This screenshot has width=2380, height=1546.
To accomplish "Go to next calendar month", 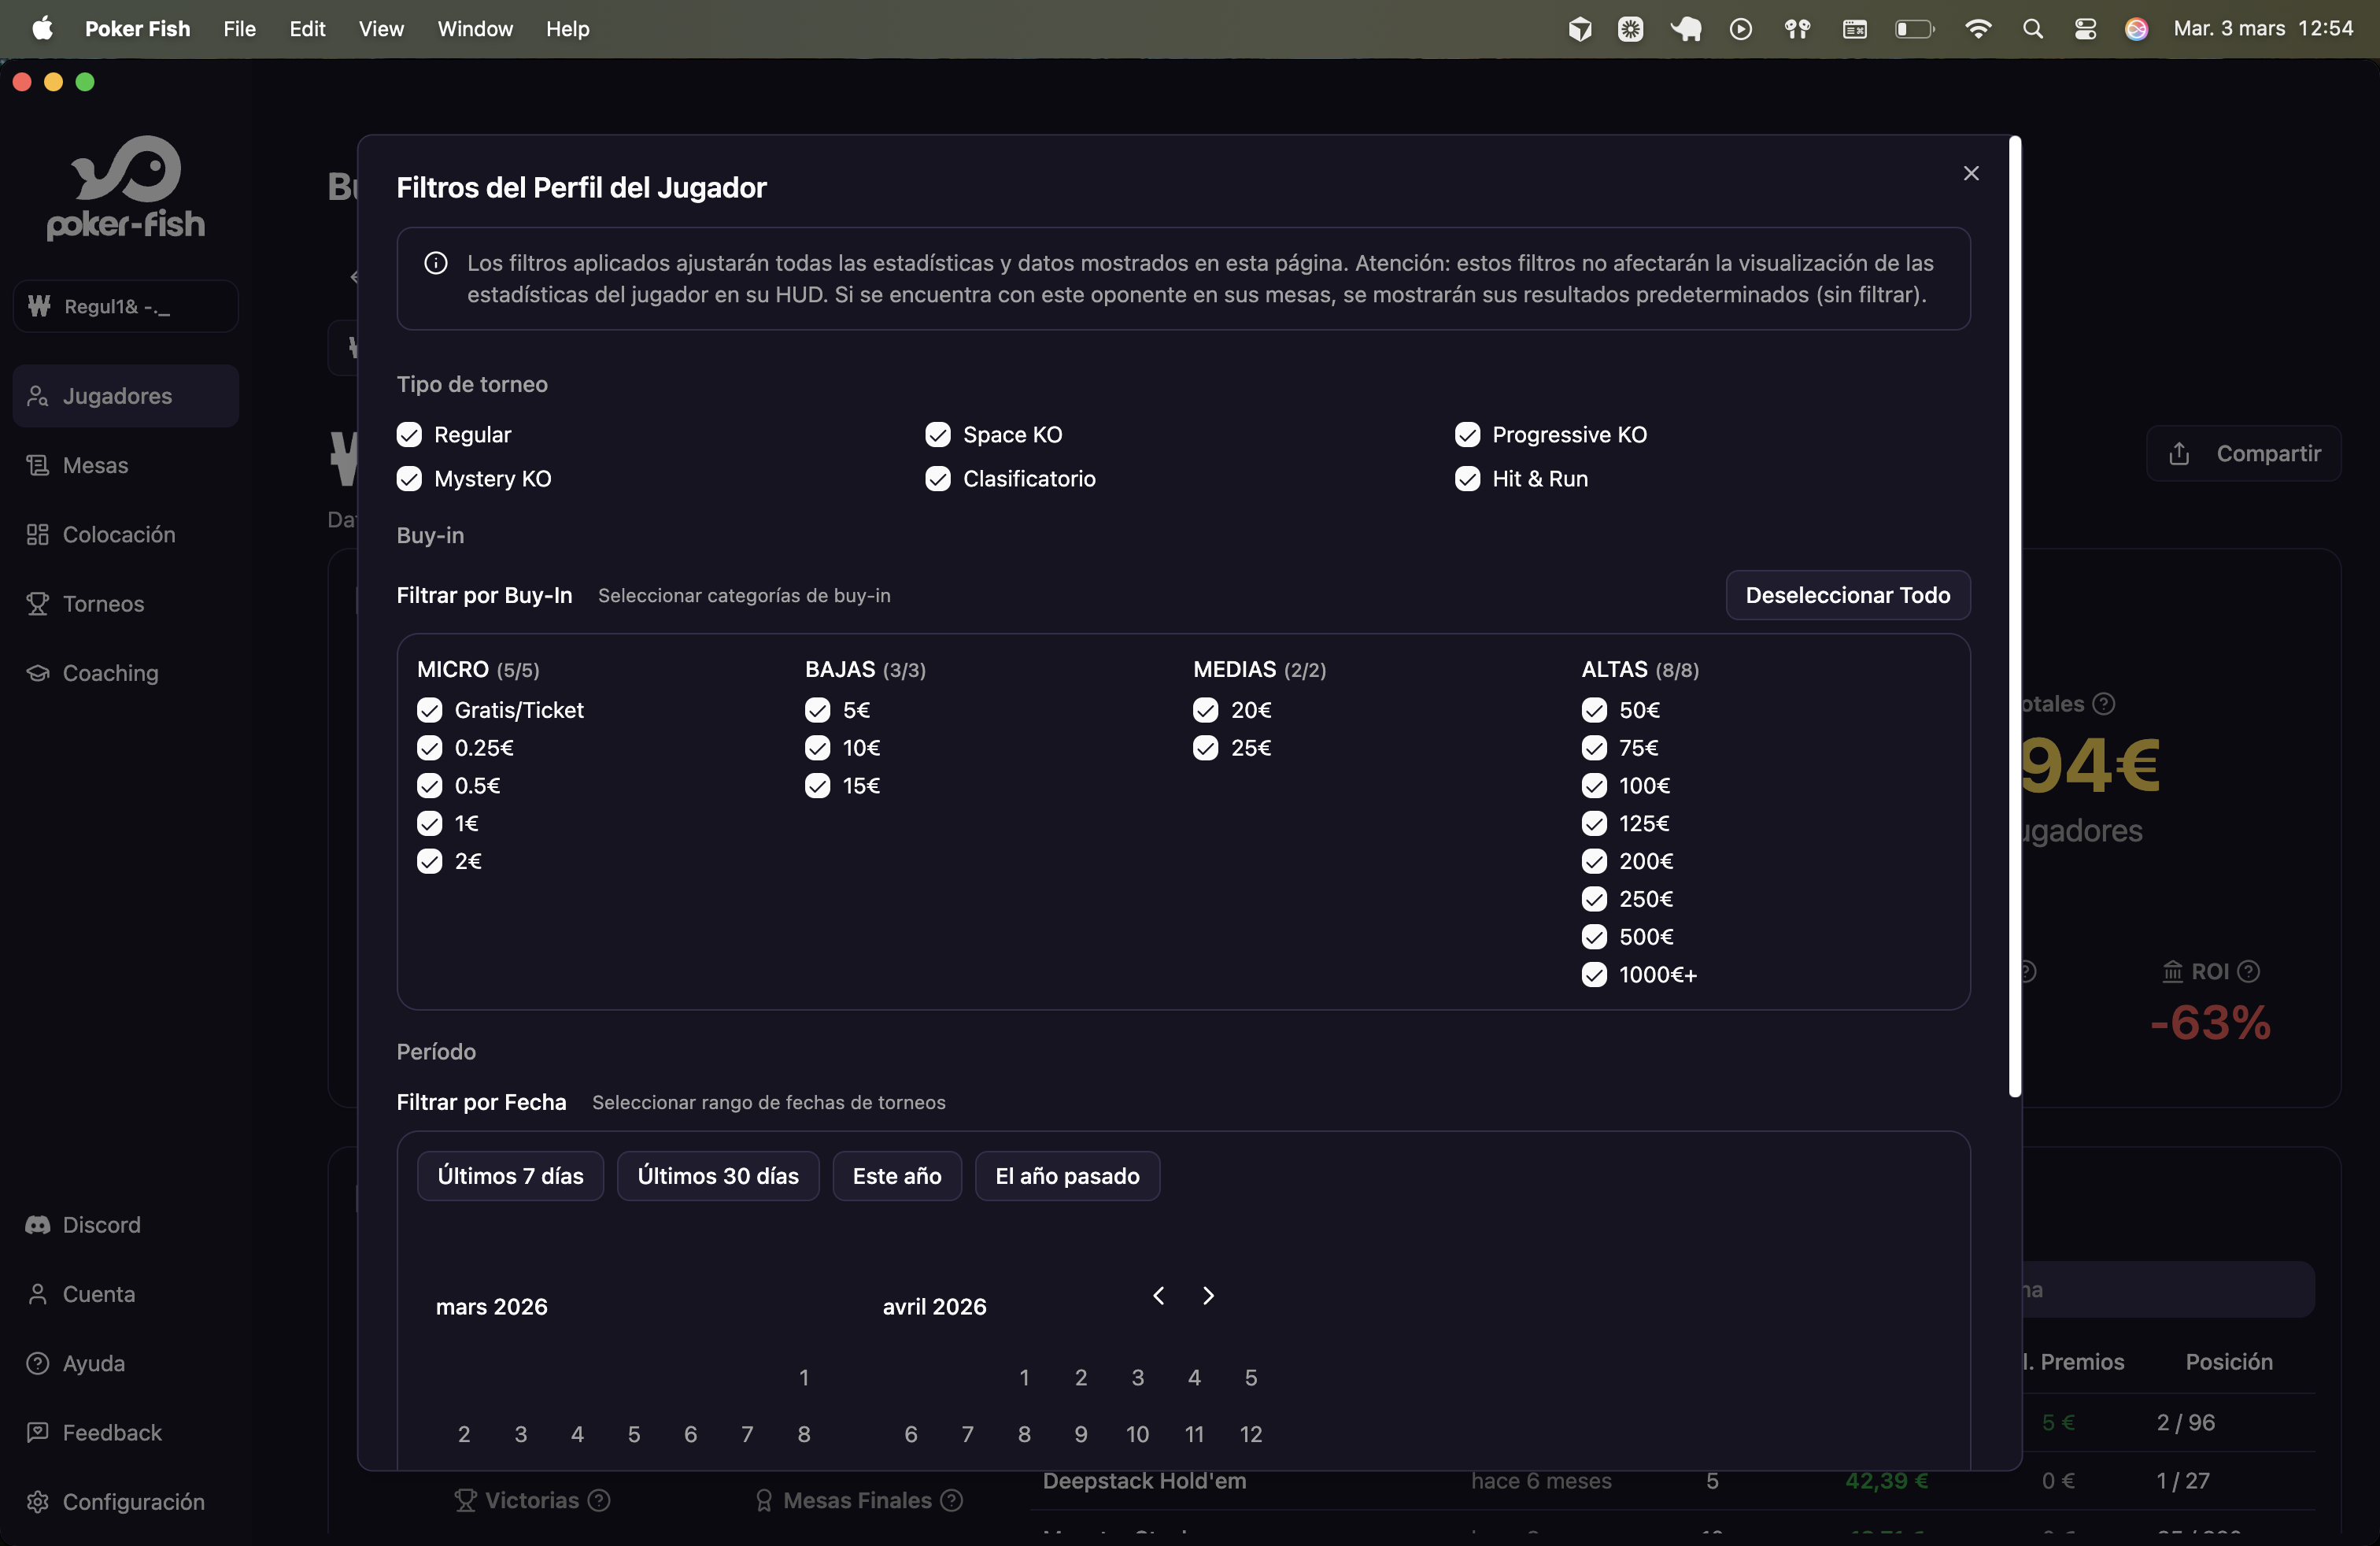I will click(x=1208, y=1296).
